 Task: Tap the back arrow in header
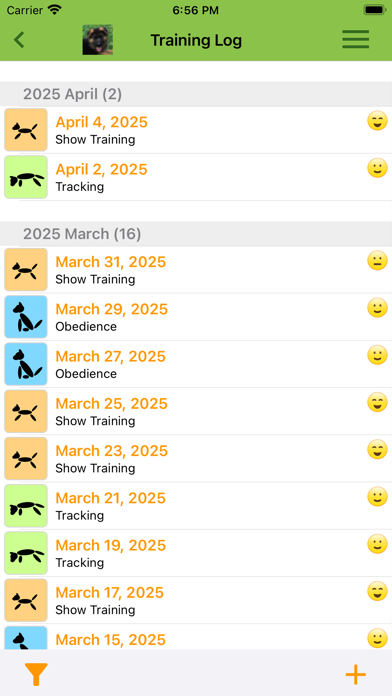tap(19, 40)
